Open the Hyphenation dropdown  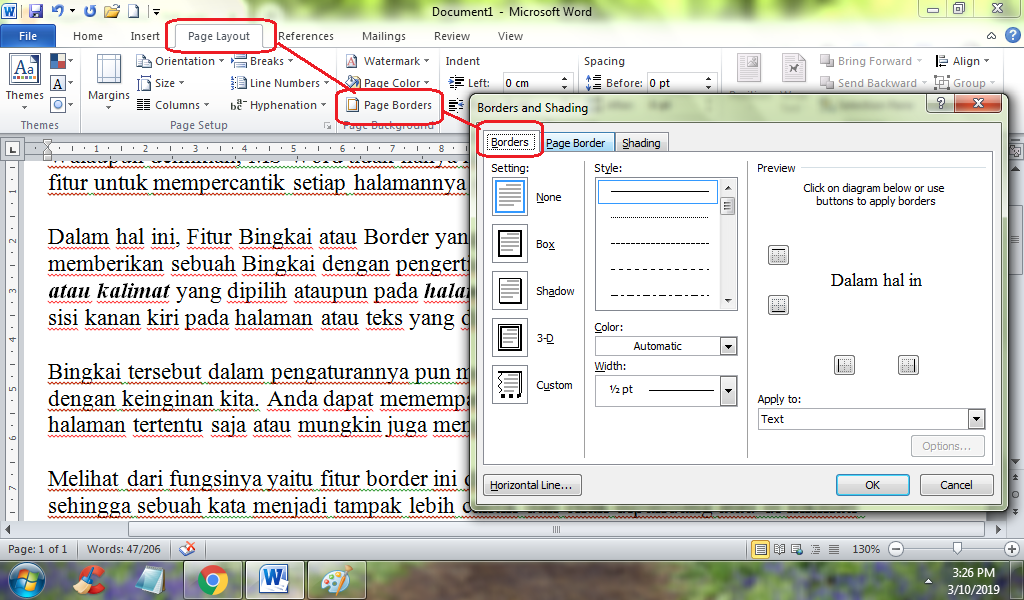[x=278, y=105]
